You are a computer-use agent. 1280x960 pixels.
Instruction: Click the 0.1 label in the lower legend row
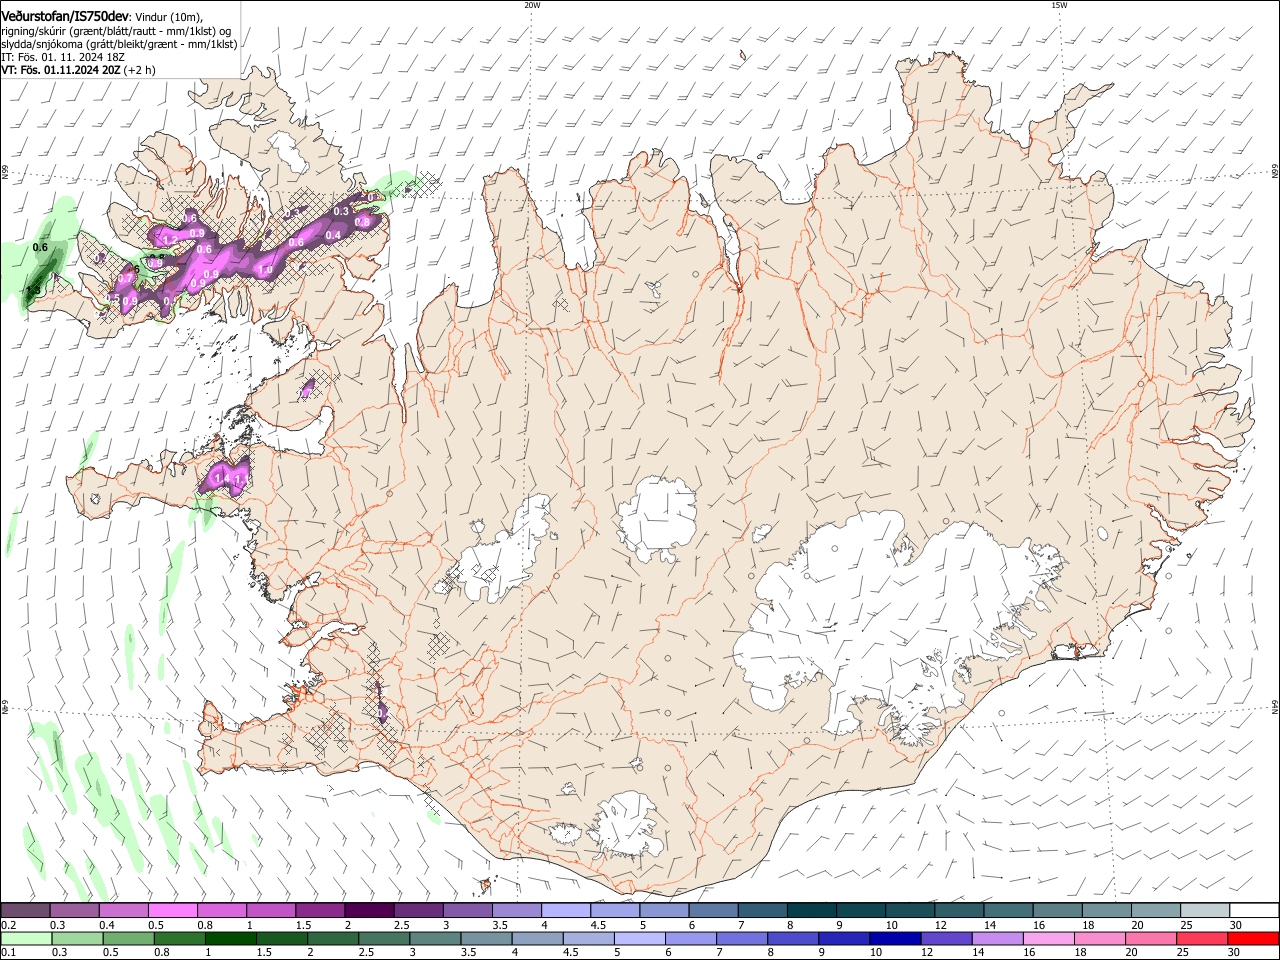pos(9,953)
